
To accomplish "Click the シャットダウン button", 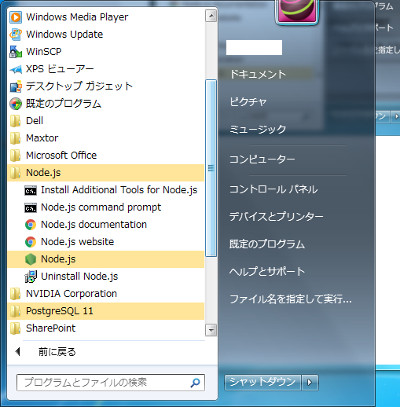I will pos(263,382).
